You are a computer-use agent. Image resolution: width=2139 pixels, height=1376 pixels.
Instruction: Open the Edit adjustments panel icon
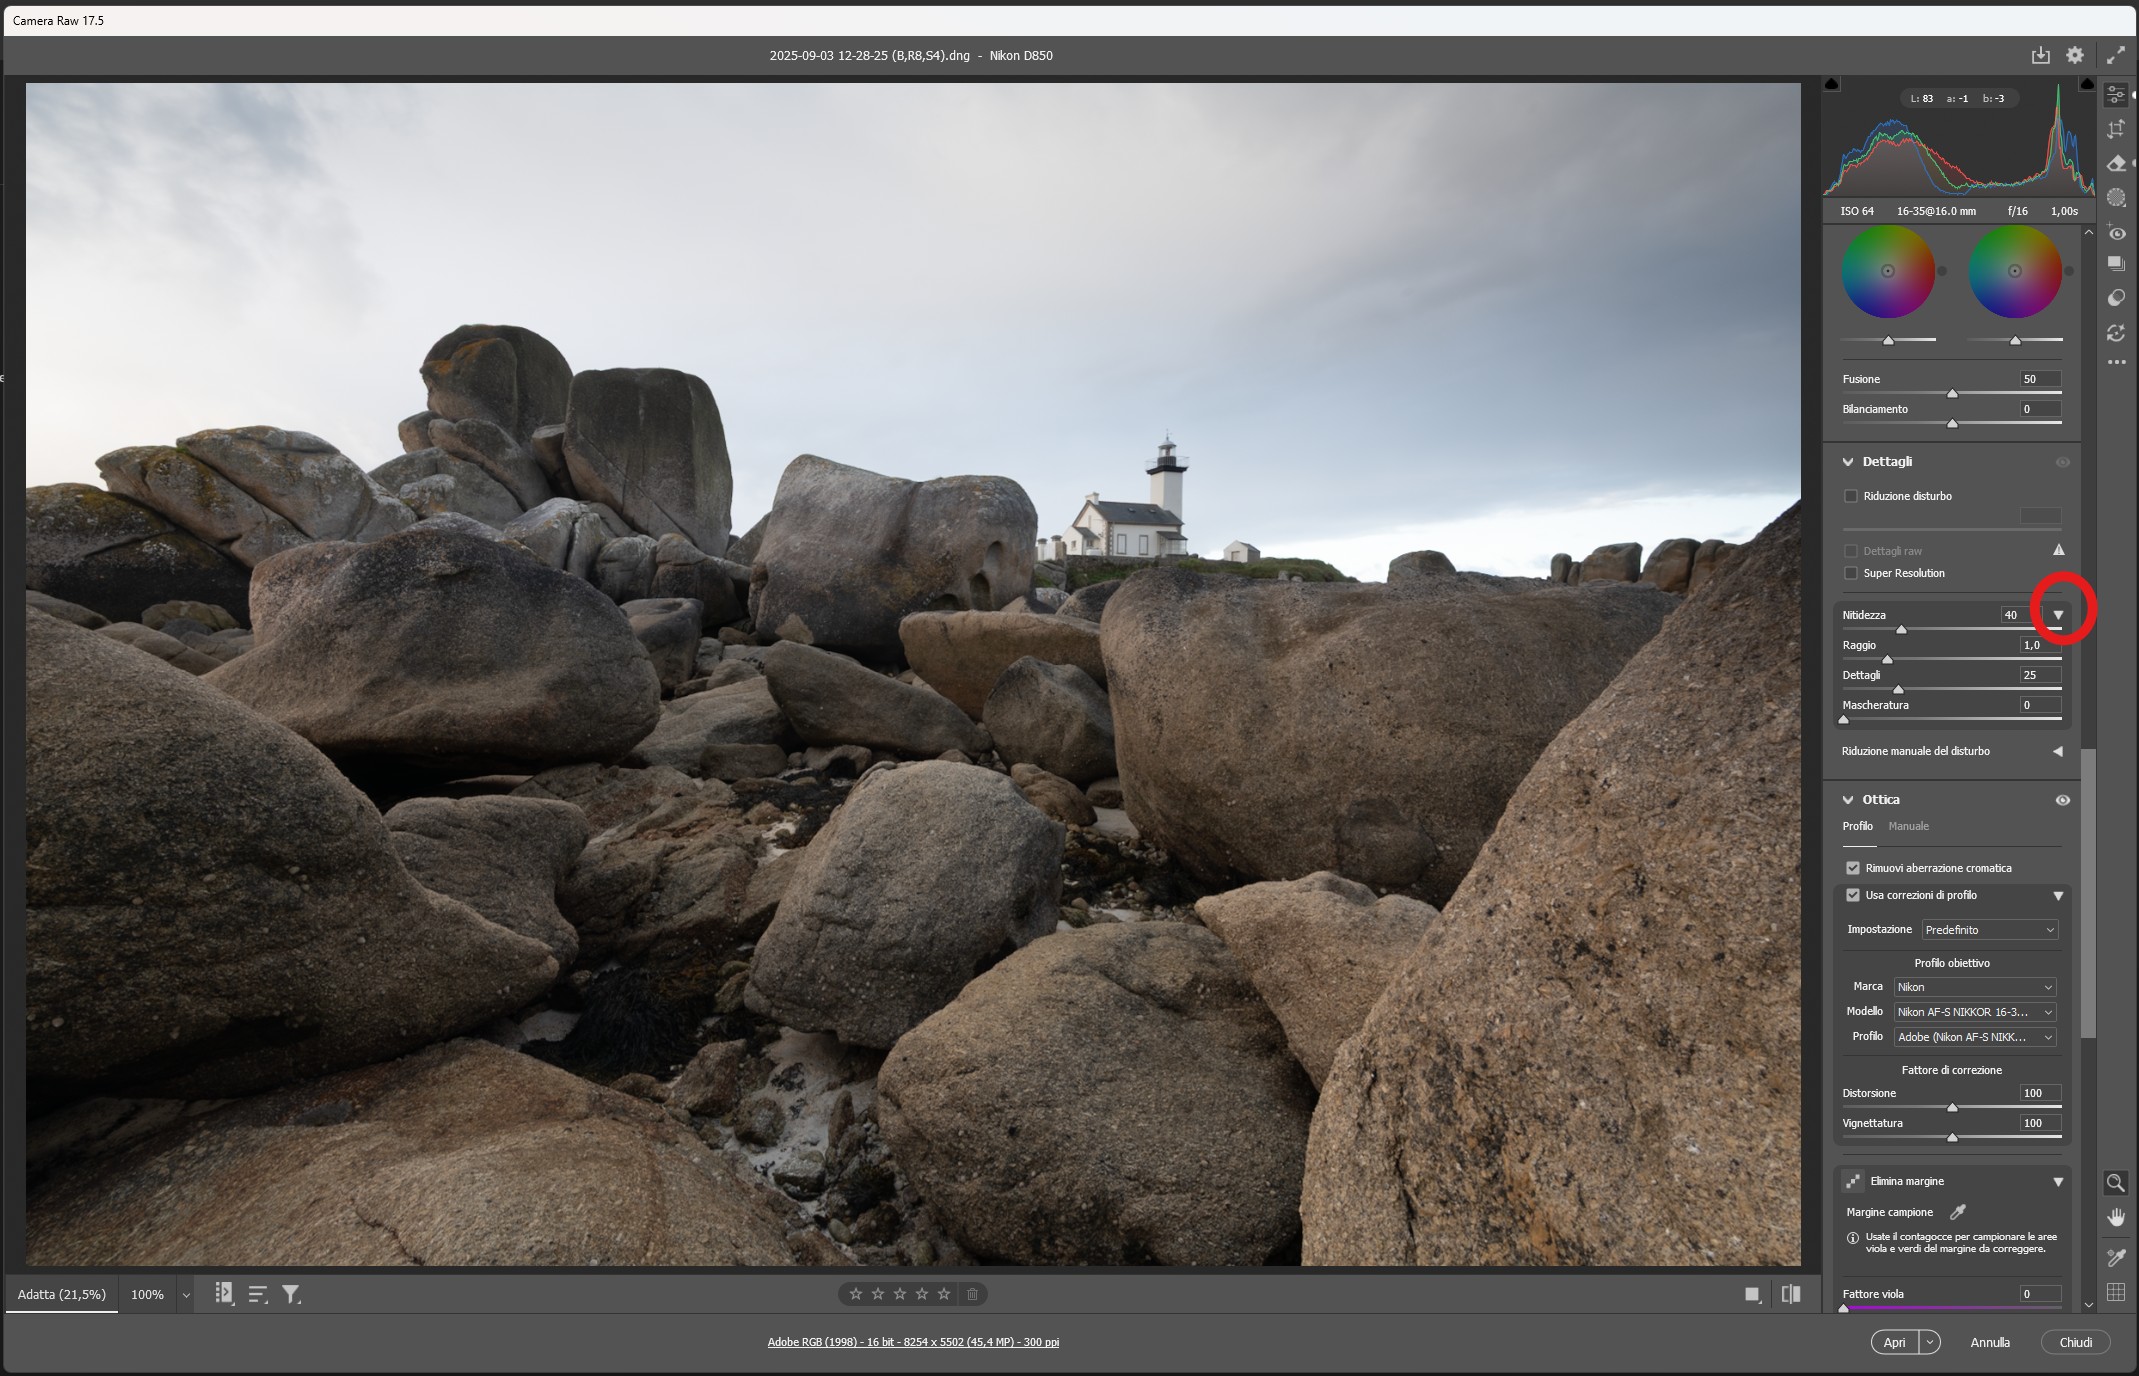pos(2116,95)
